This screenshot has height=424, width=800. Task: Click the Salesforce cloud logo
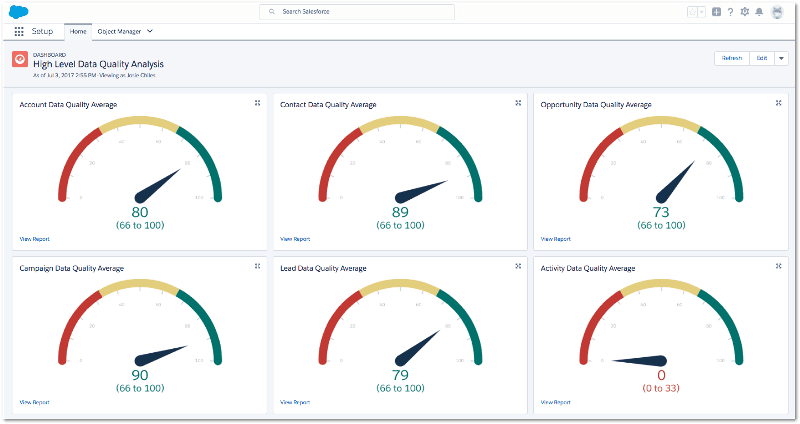[20, 12]
